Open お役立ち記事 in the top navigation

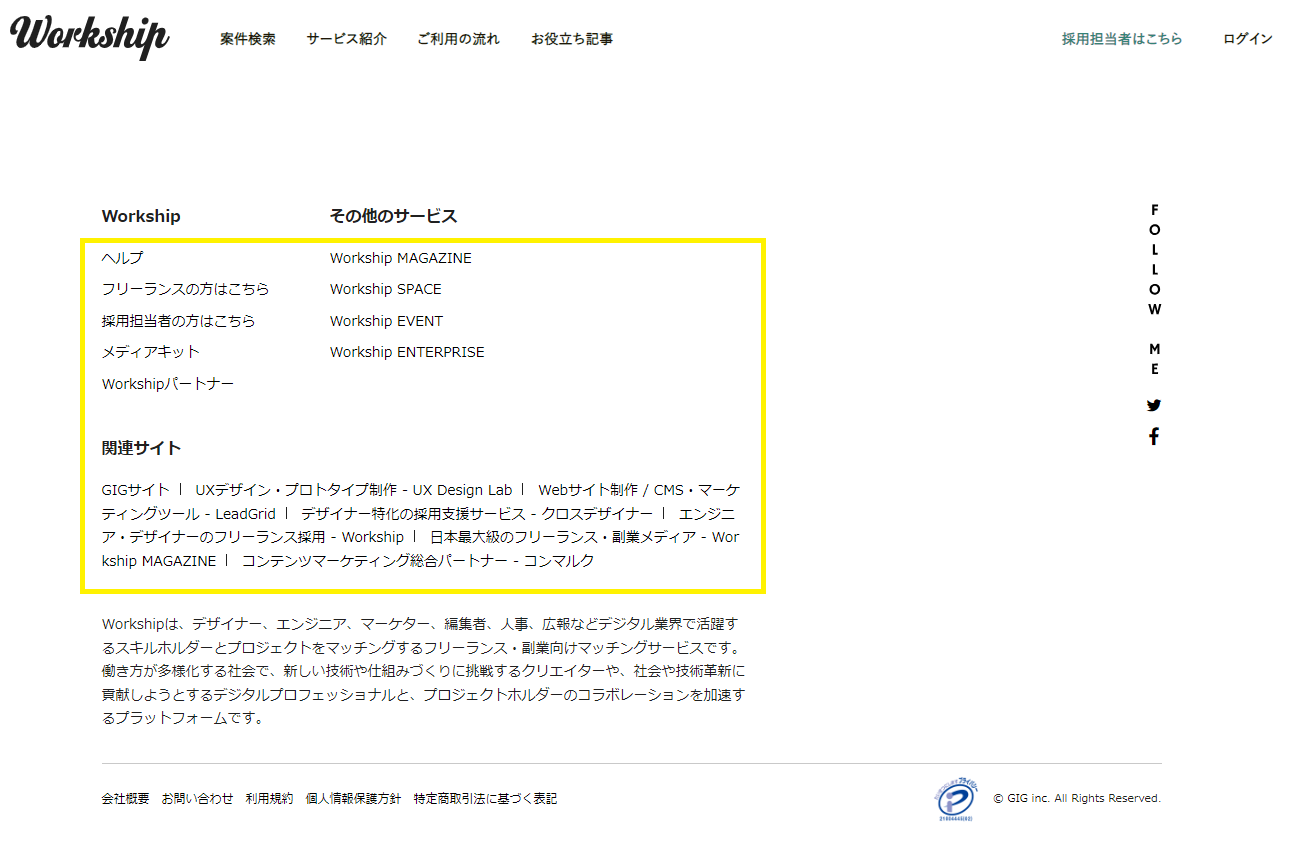[572, 39]
